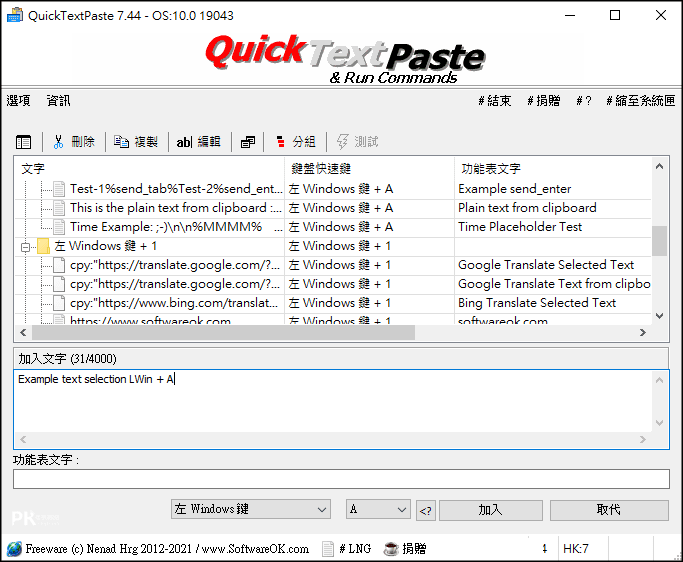Click inside the 加入文字 text area
This screenshot has width=683, height=562.
click(x=333, y=401)
